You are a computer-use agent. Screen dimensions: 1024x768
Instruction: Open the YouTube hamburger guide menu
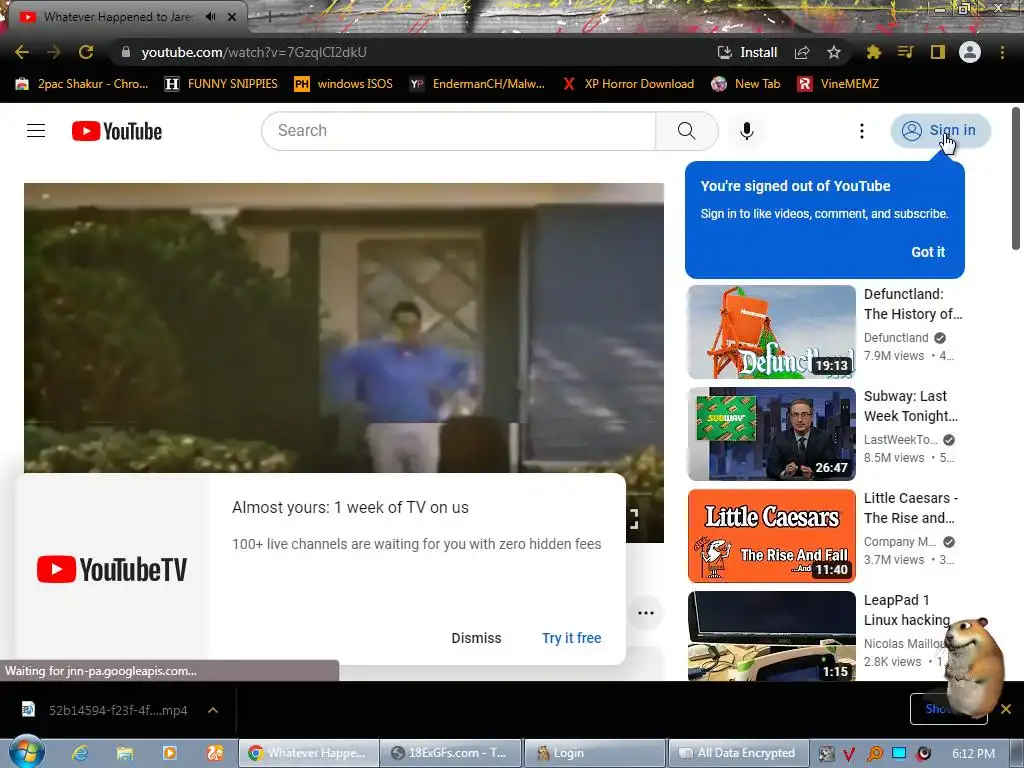(36, 131)
